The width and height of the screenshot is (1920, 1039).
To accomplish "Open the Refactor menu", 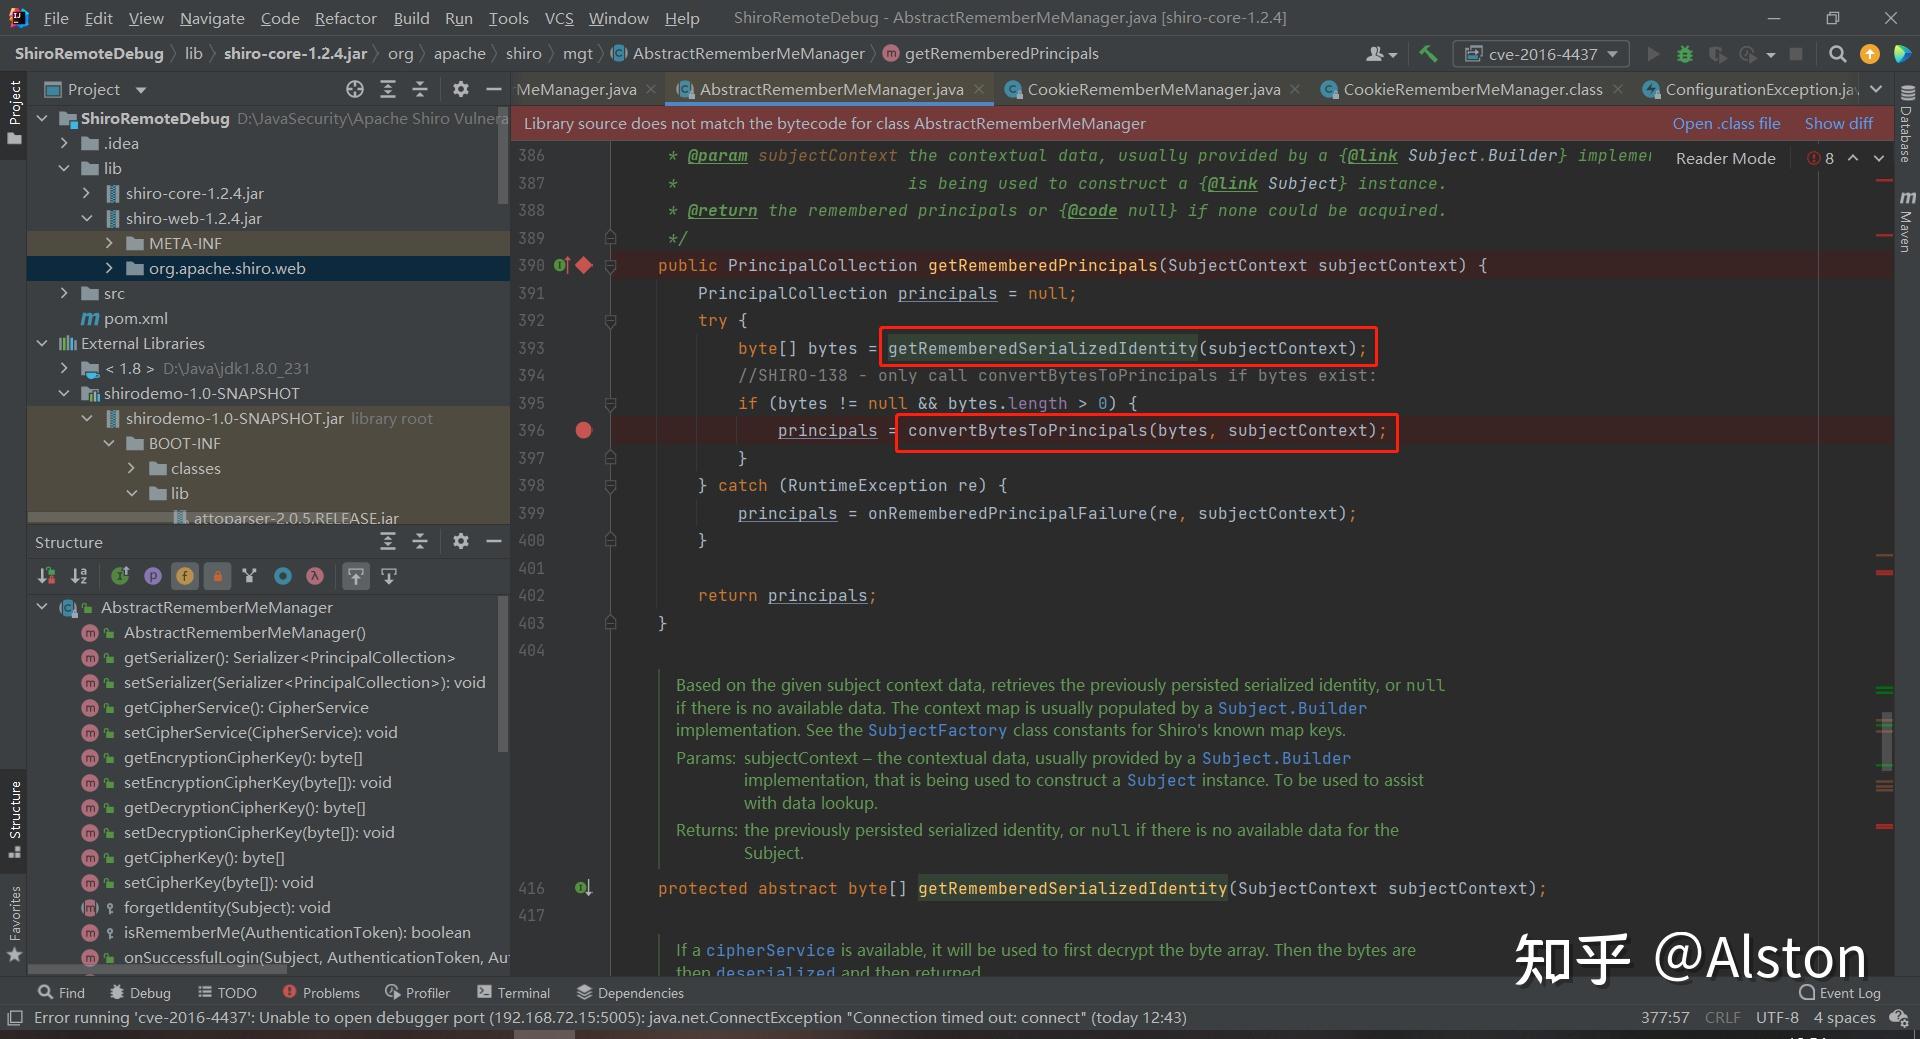I will click(345, 18).
